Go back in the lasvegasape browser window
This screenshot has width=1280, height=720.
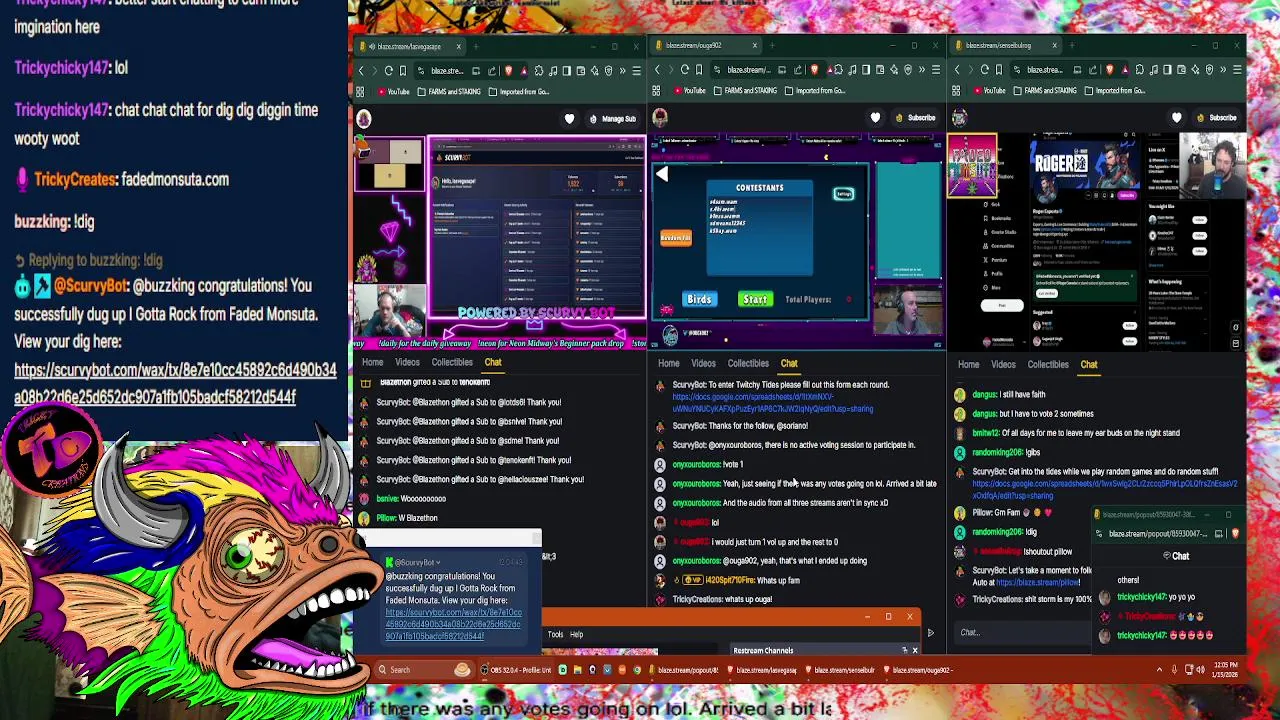[361, 71]
